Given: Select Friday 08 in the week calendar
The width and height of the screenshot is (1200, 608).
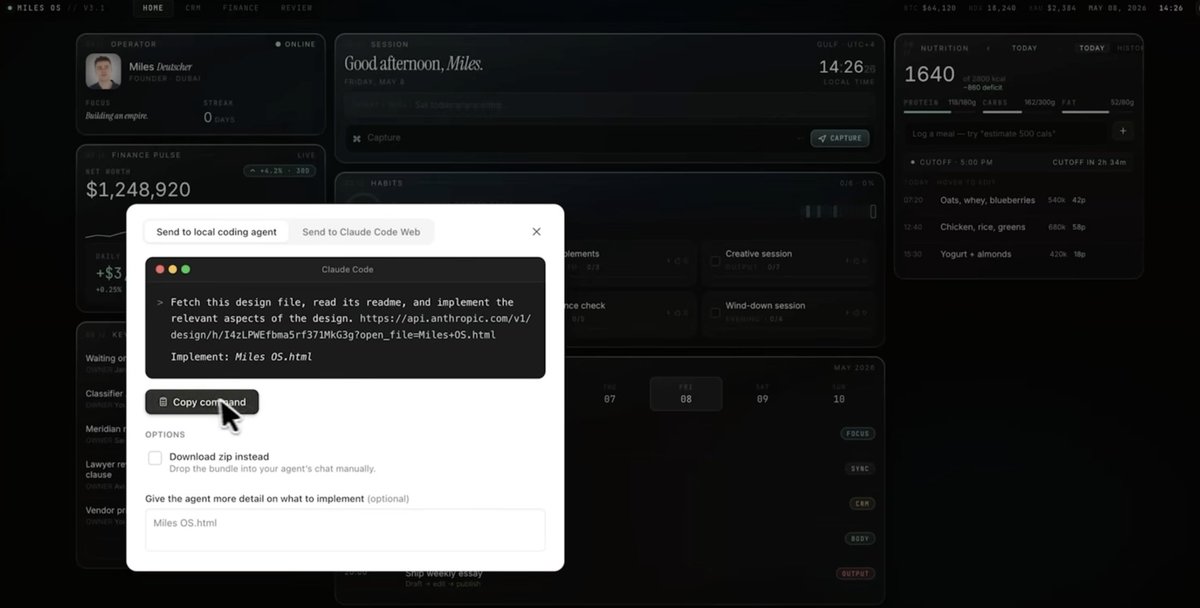Looking at the screenshot, I should point(686,394).
